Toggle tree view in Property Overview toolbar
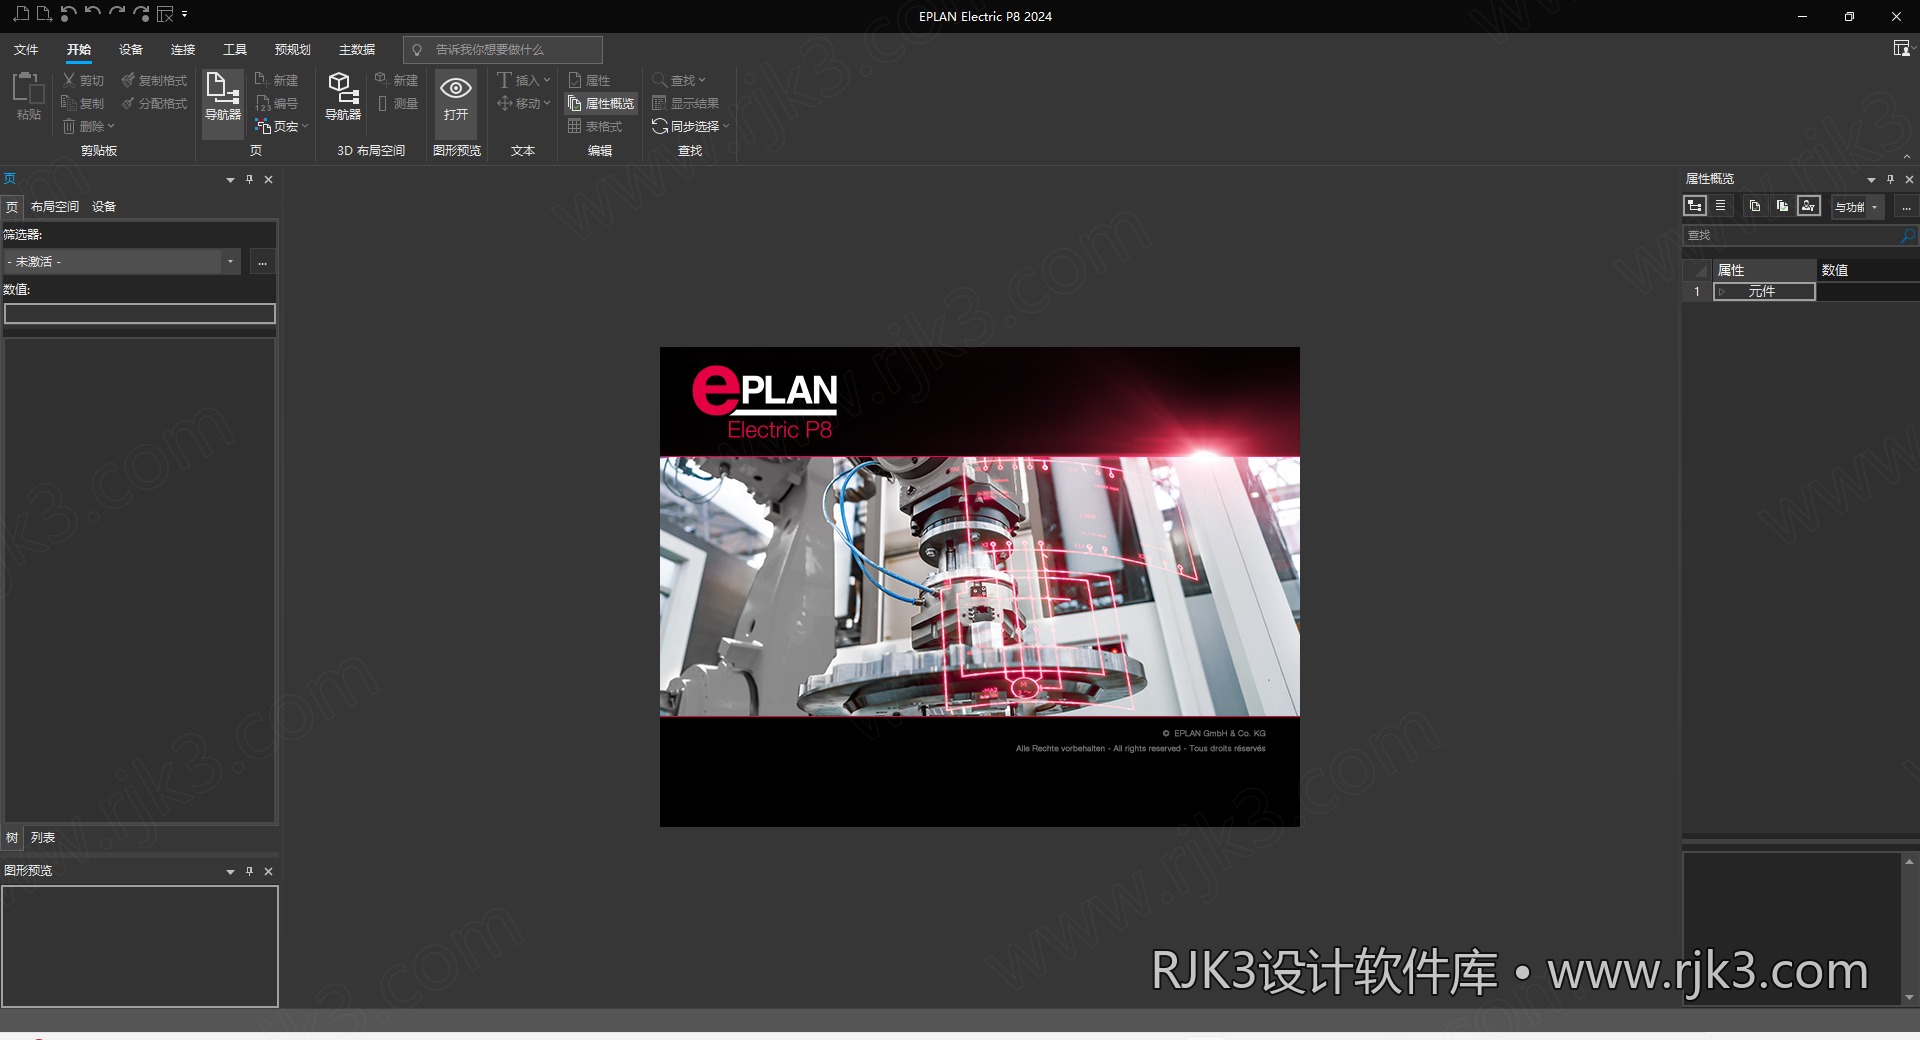1920x1040 pixels. click(x=1695, y=206)
